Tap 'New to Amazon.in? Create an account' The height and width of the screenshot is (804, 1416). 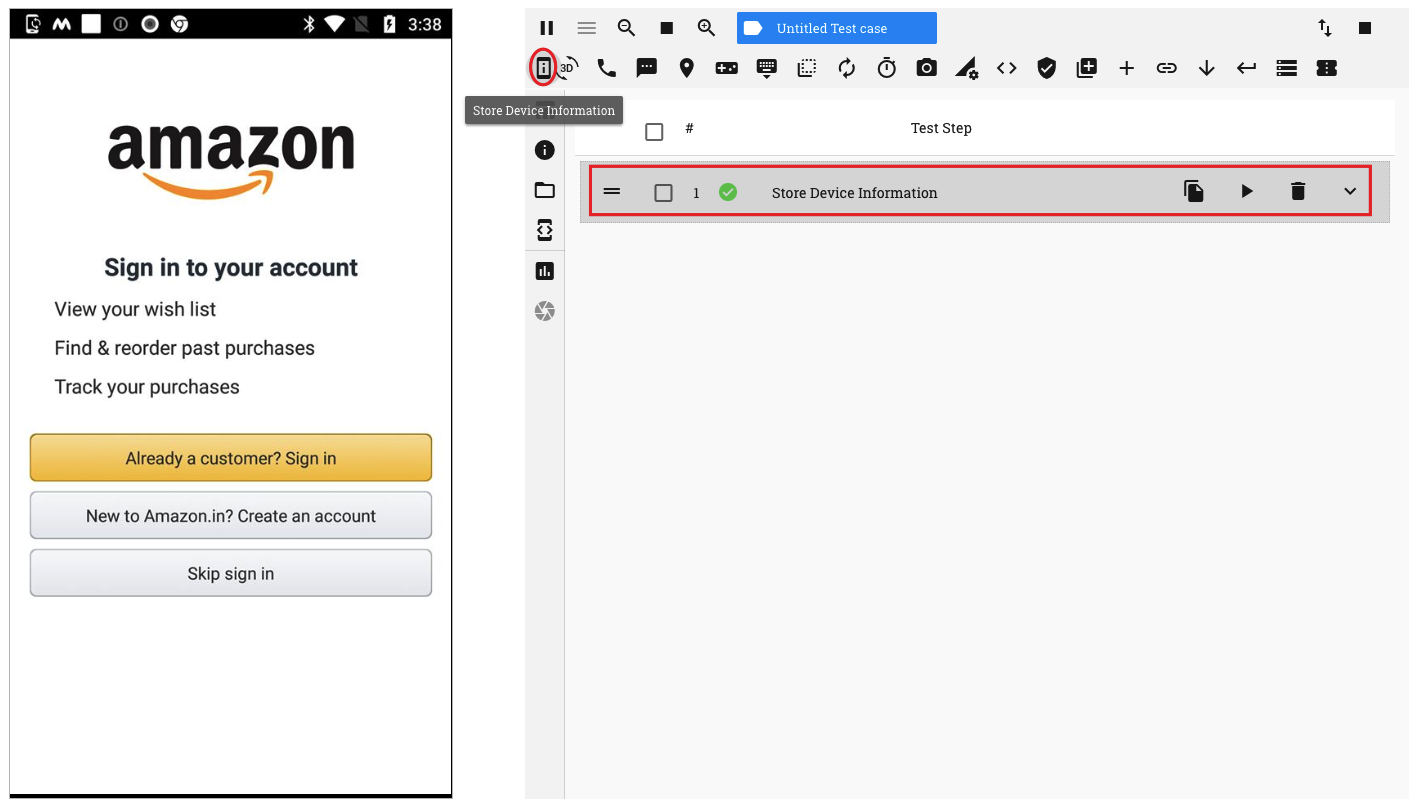point(231,516)
